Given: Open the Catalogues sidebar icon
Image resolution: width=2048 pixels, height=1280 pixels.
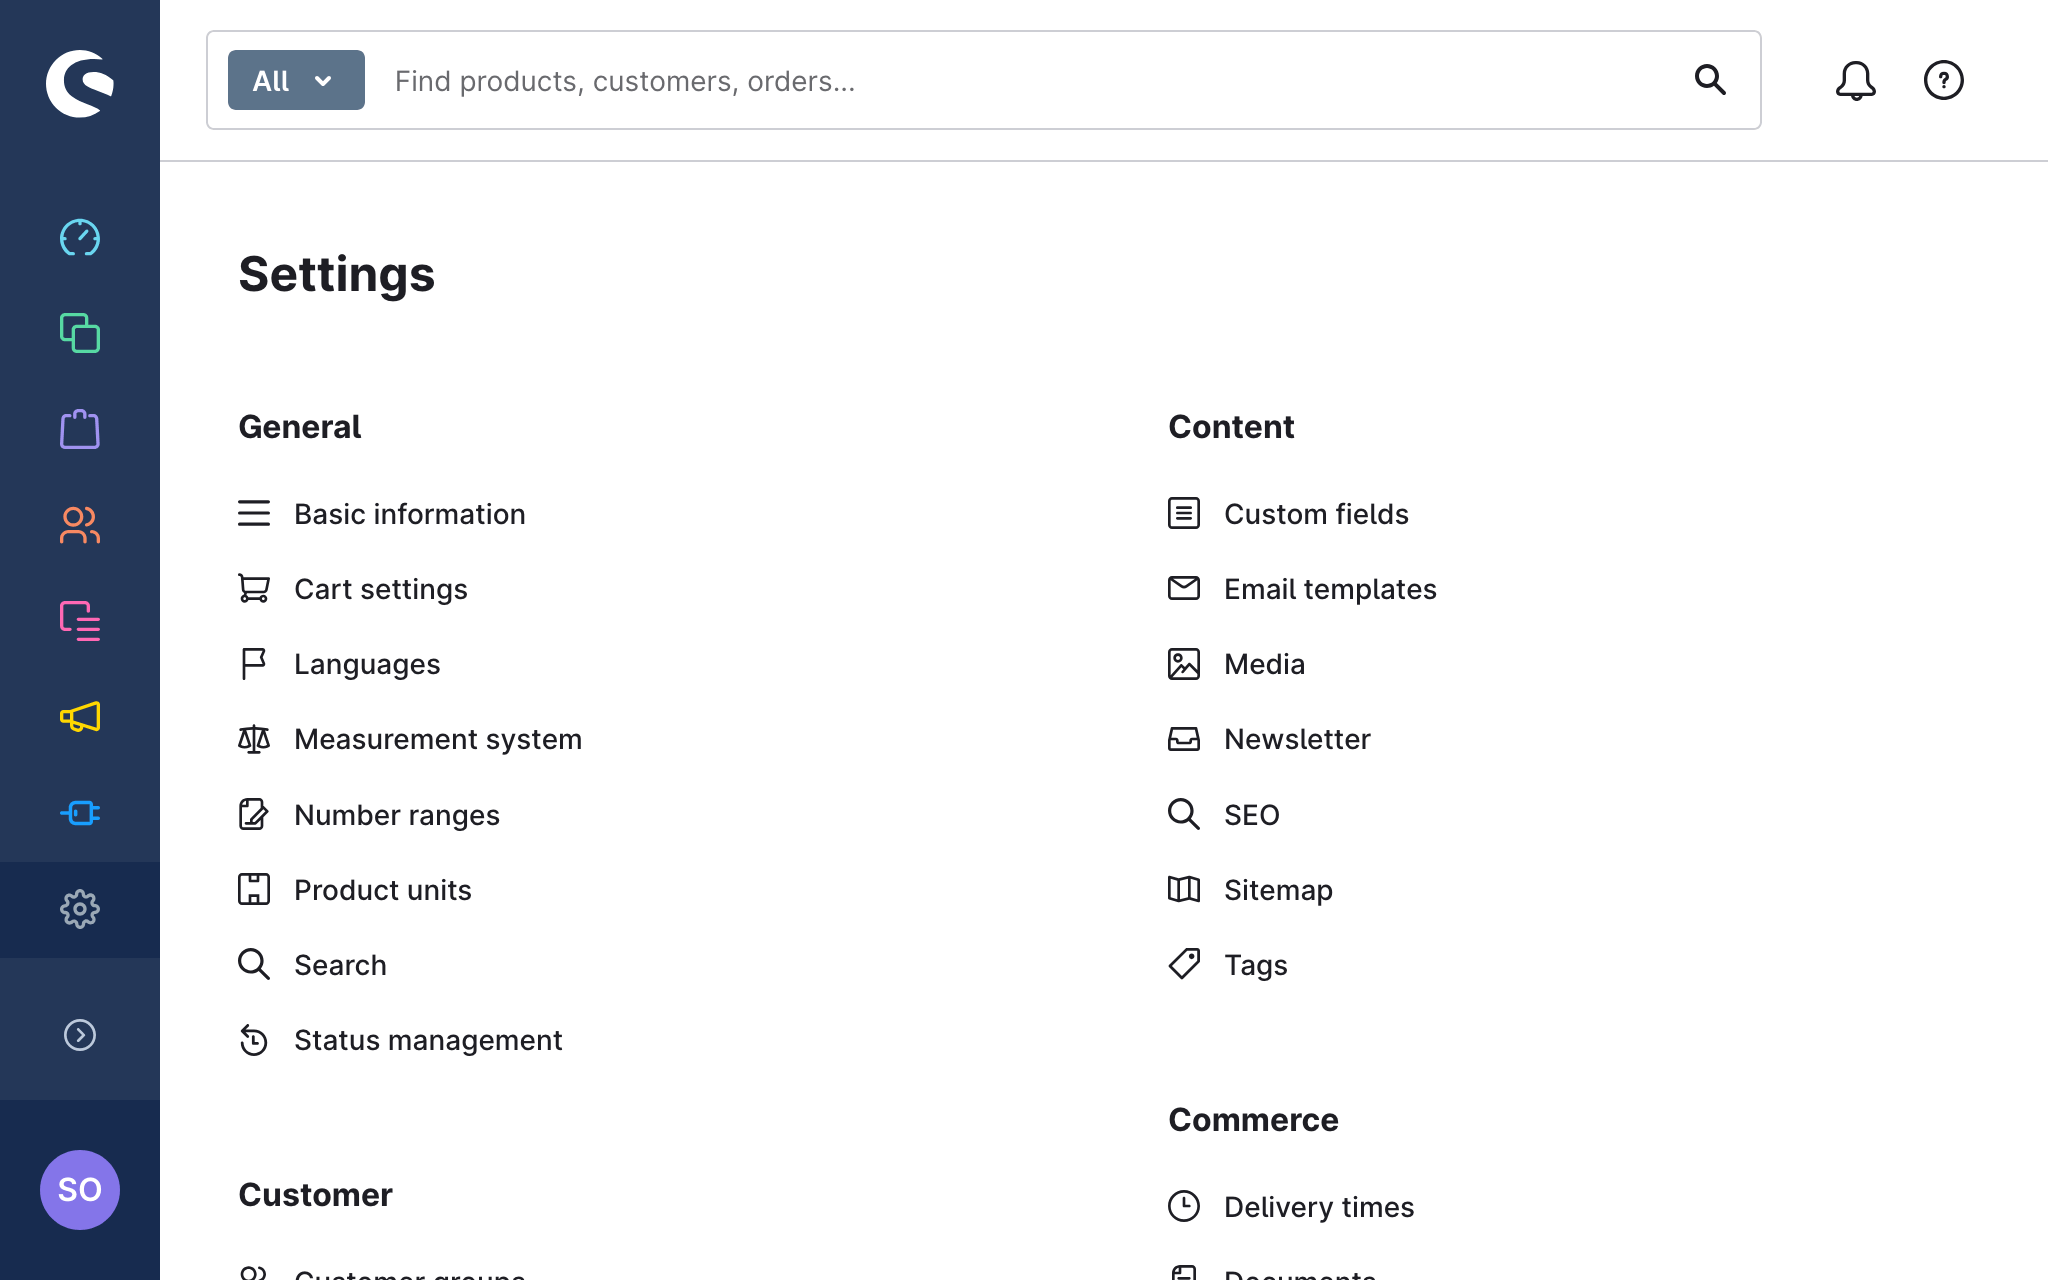Looking at the screenshot, I should (x=80, y=333).
